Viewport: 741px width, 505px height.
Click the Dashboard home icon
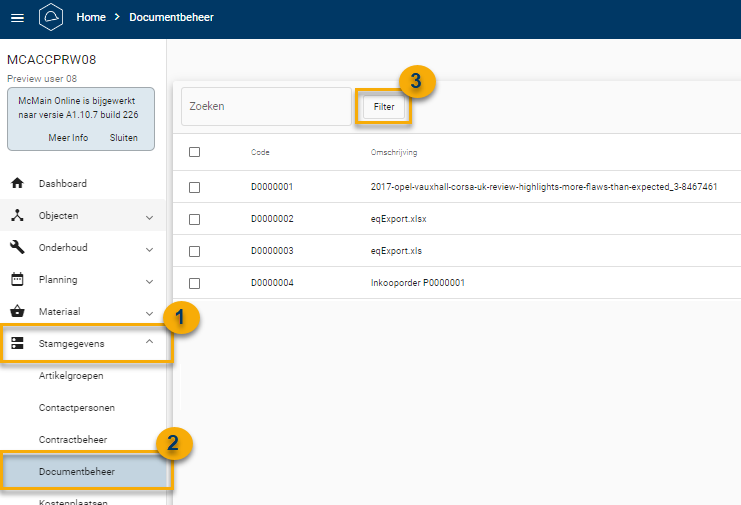[17, 184]
